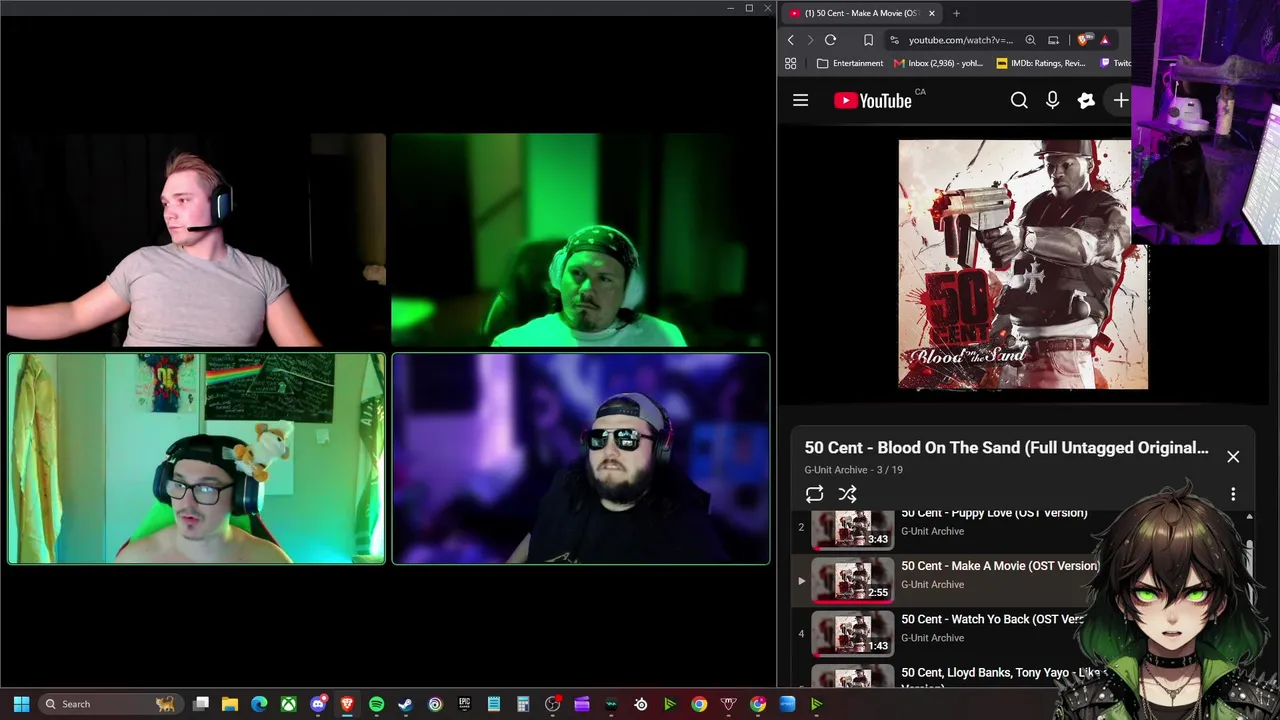
Task: Open the Entertainment bookmarks folder
Action: (x=850, y=63)
